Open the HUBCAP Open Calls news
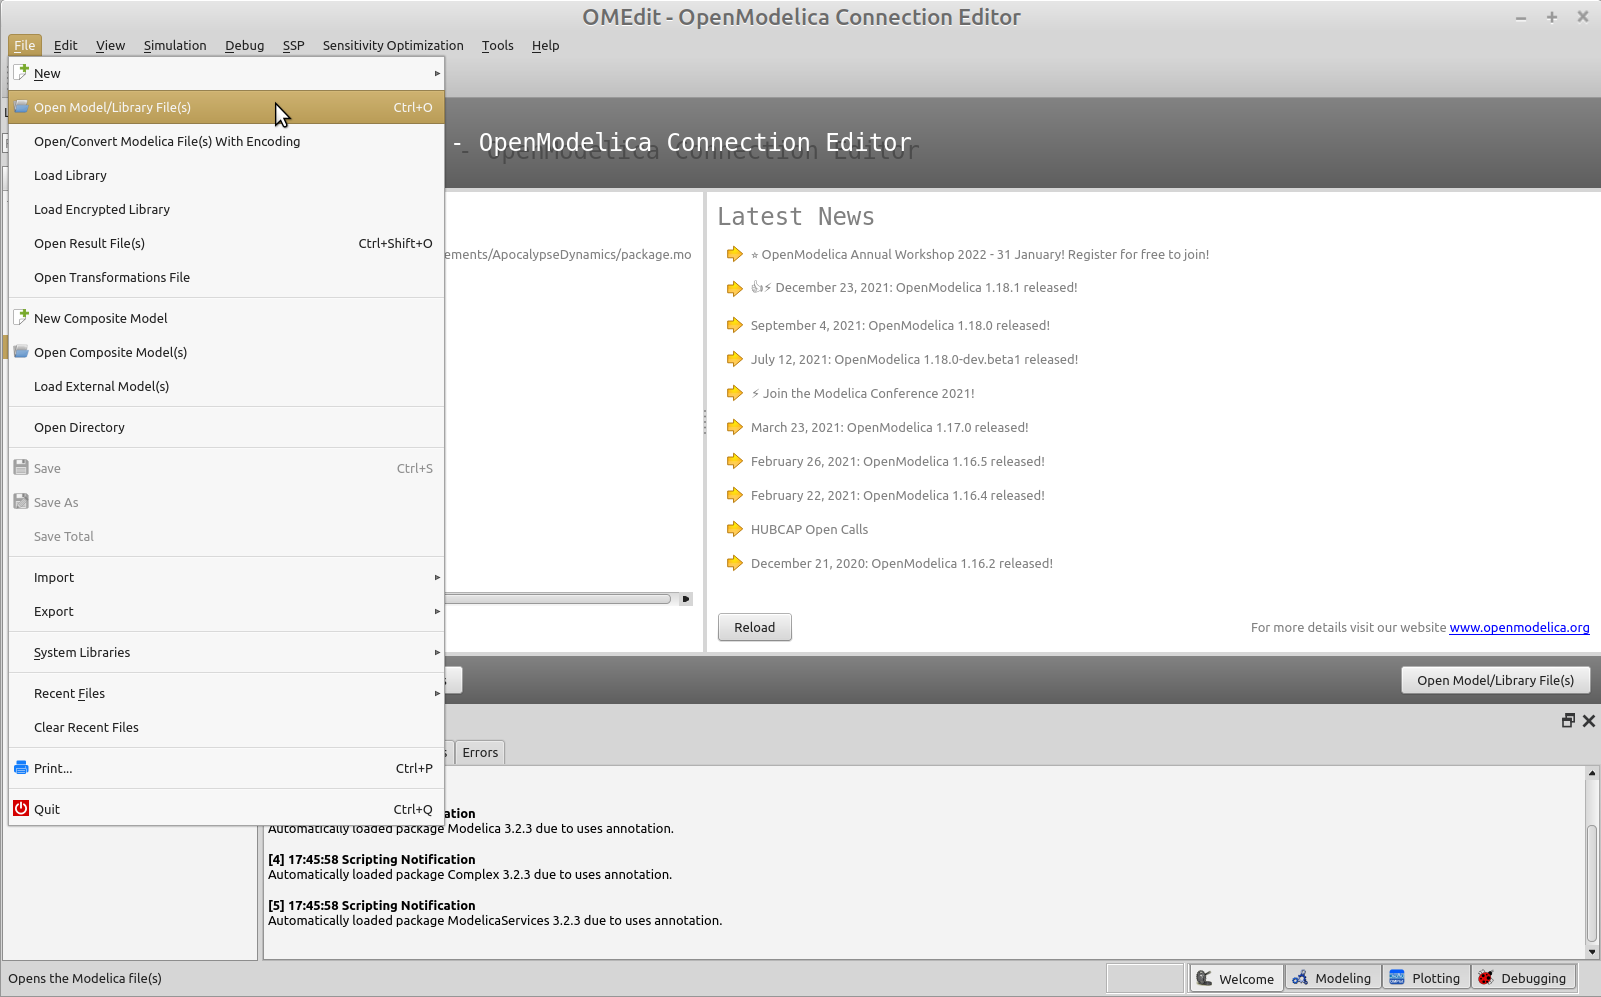Screen dimensions: 1601x997 (x=809, y=529)
